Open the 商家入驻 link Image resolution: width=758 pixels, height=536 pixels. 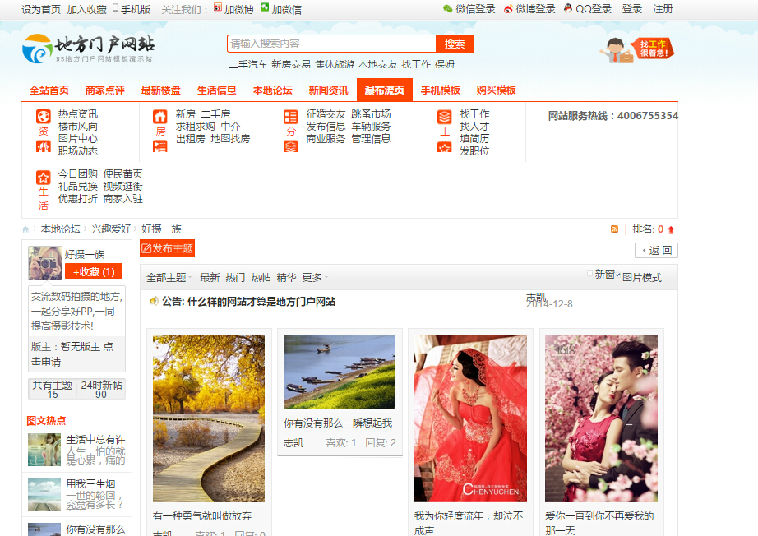[123, 199]
